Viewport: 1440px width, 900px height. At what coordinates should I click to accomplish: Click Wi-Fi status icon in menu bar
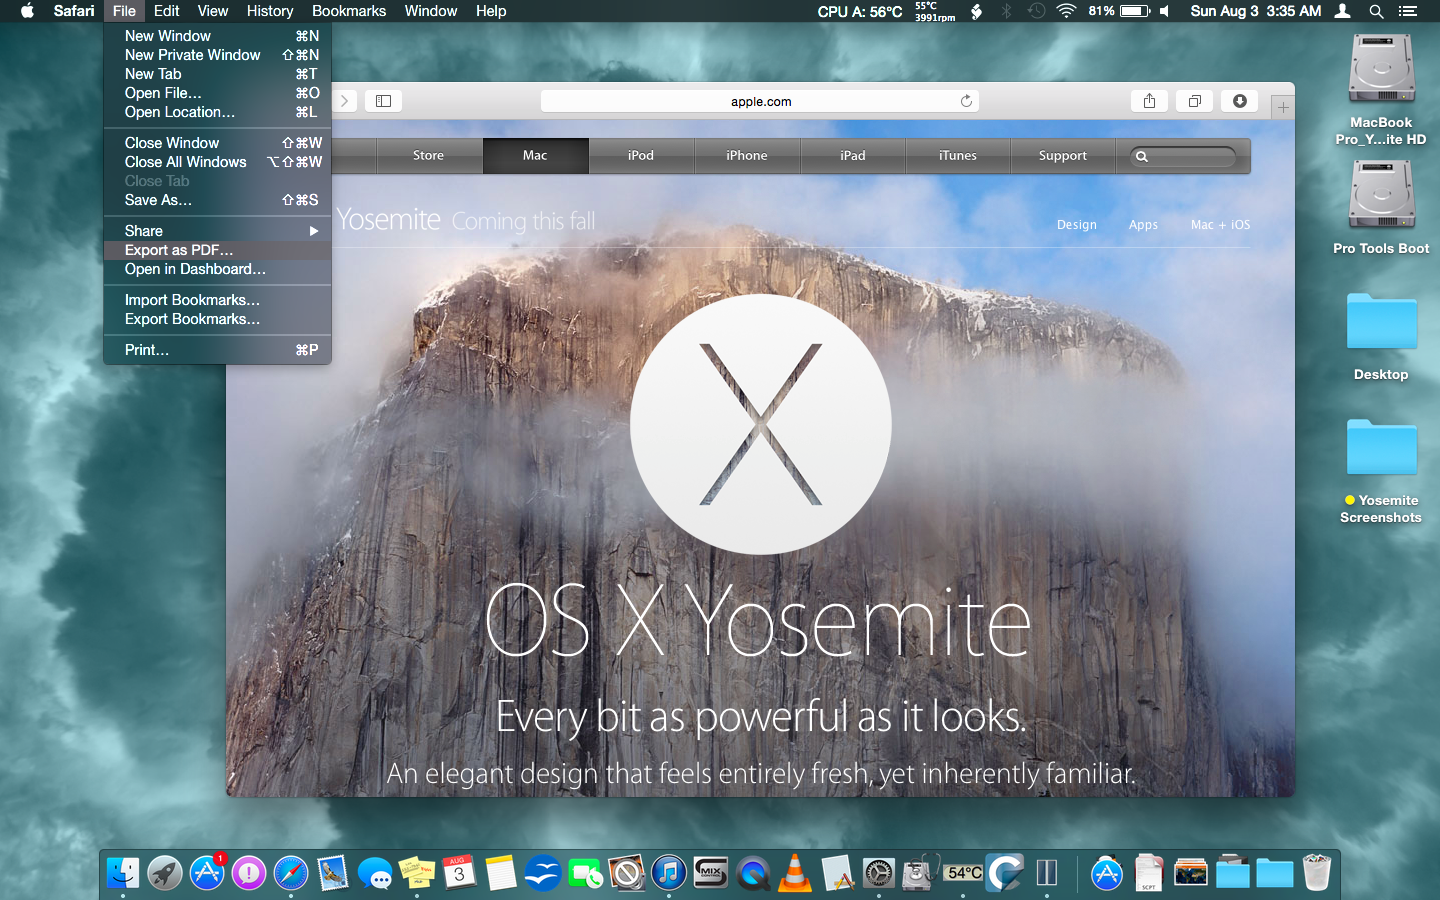1066,11
